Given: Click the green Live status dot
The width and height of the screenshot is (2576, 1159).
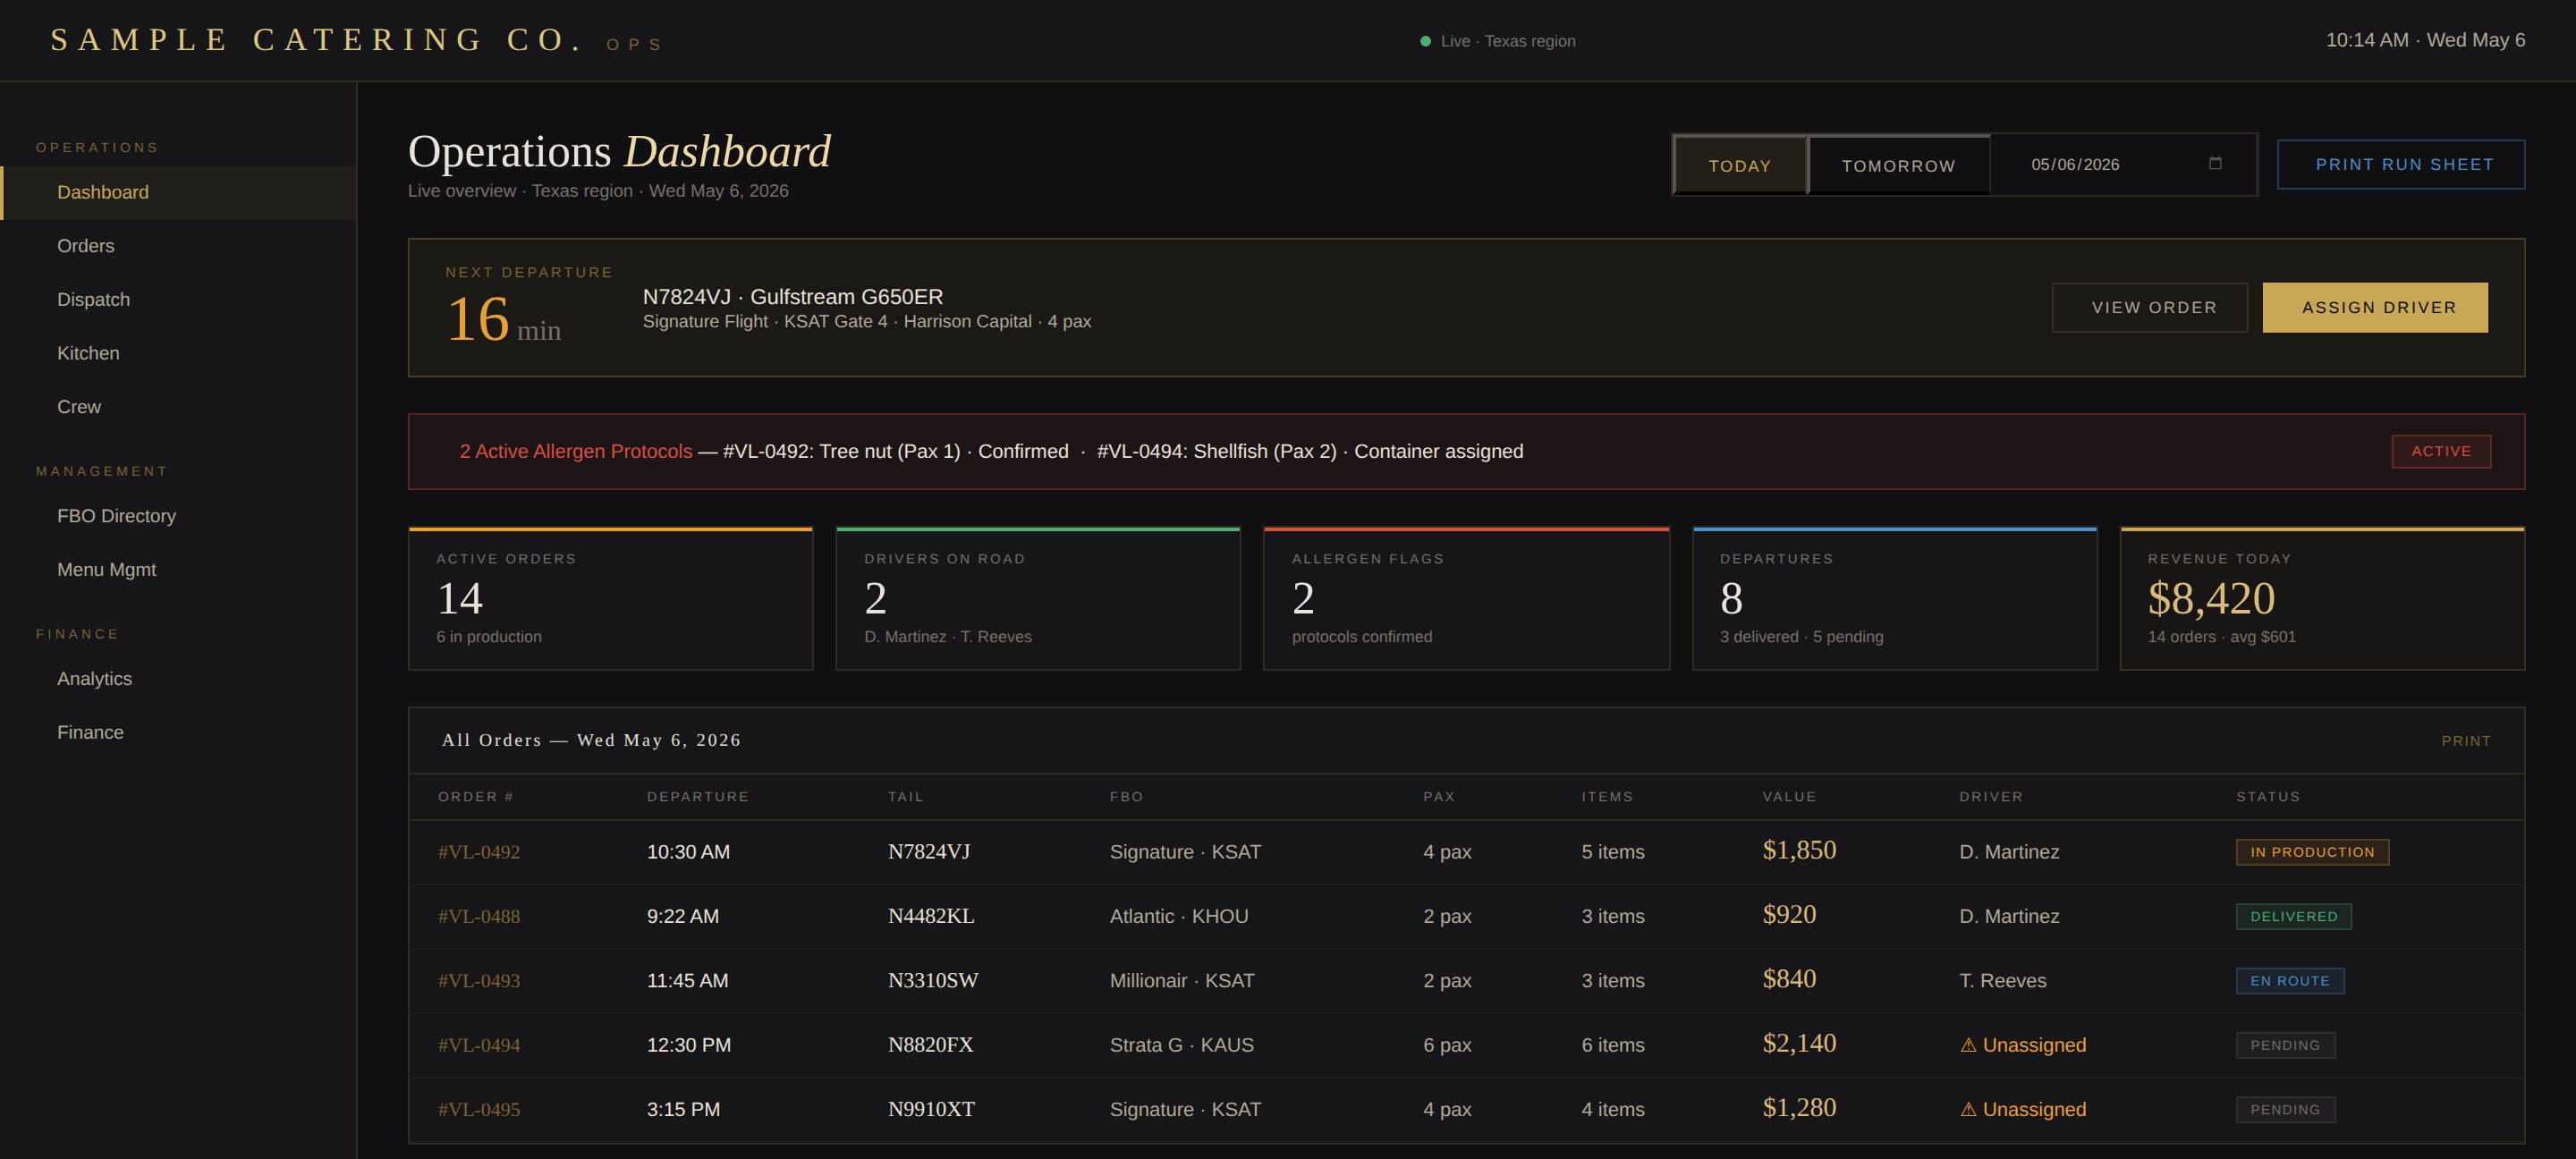Looking at the screenshot, I should 1425,41.
